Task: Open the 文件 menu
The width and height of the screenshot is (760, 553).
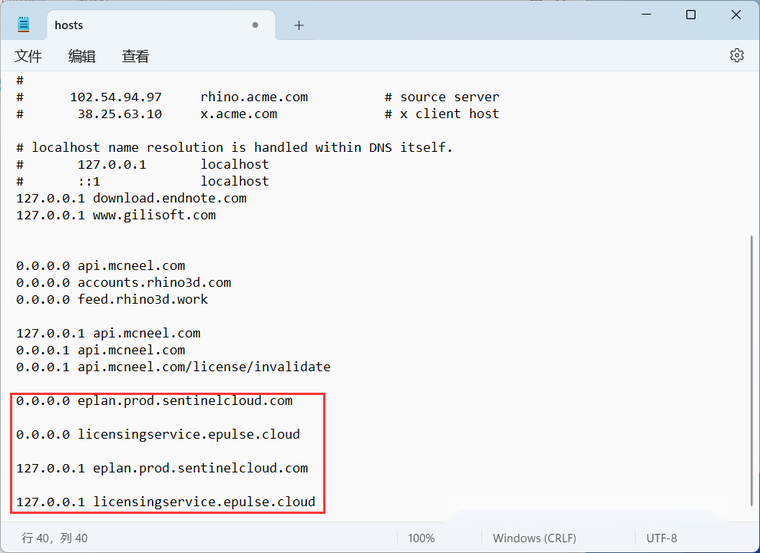Action: [28, 56]
